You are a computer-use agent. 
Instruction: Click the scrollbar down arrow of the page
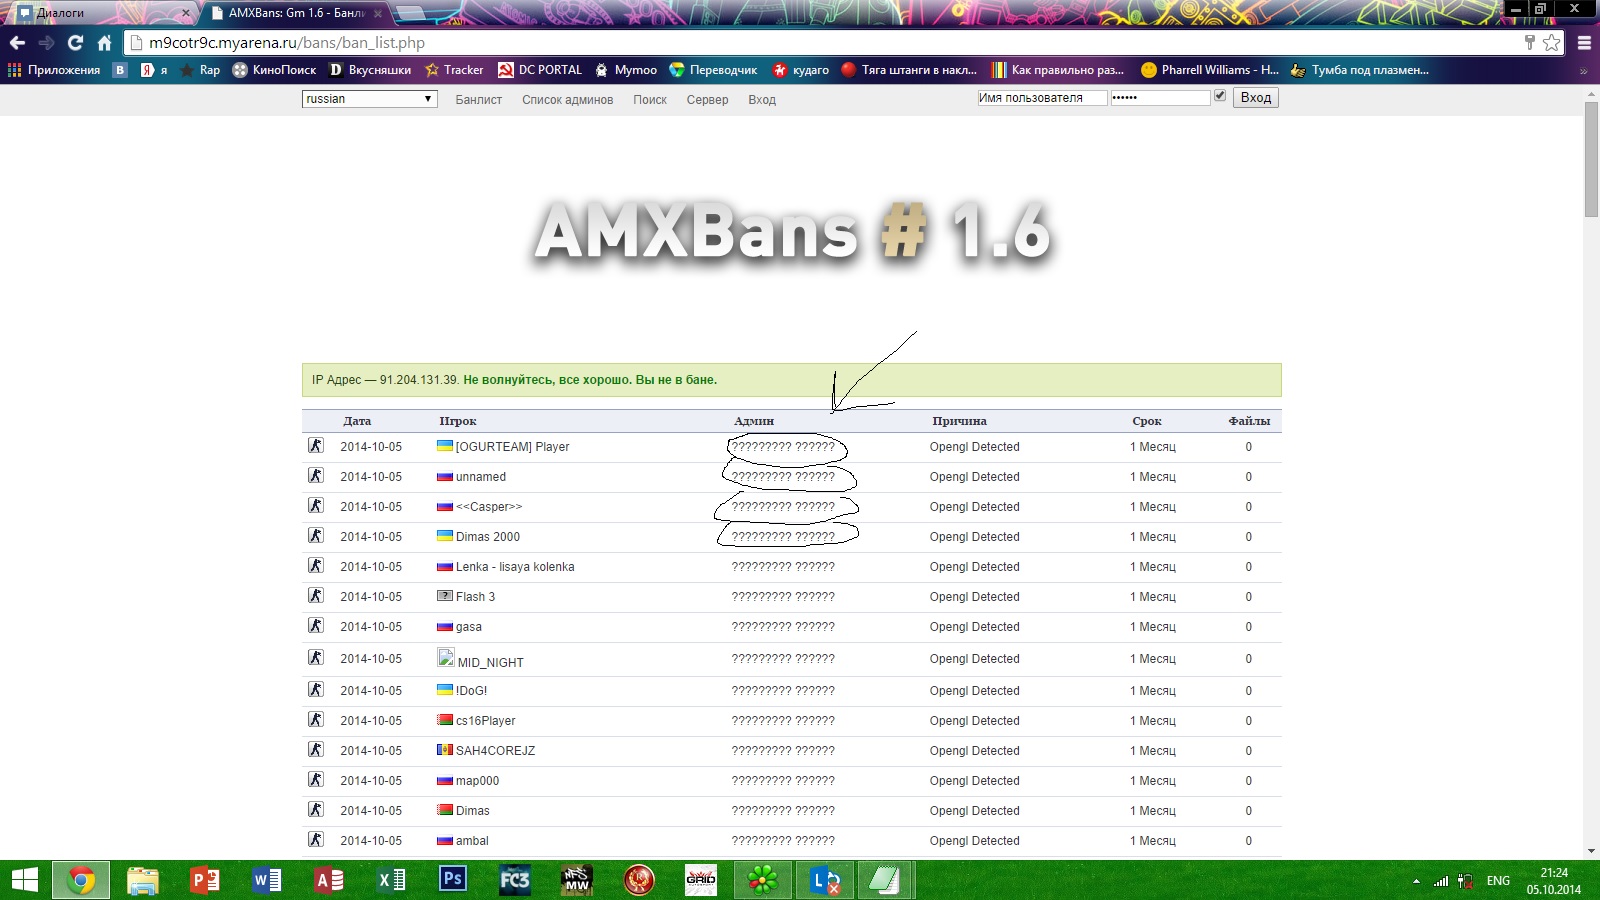[1591, 851]
